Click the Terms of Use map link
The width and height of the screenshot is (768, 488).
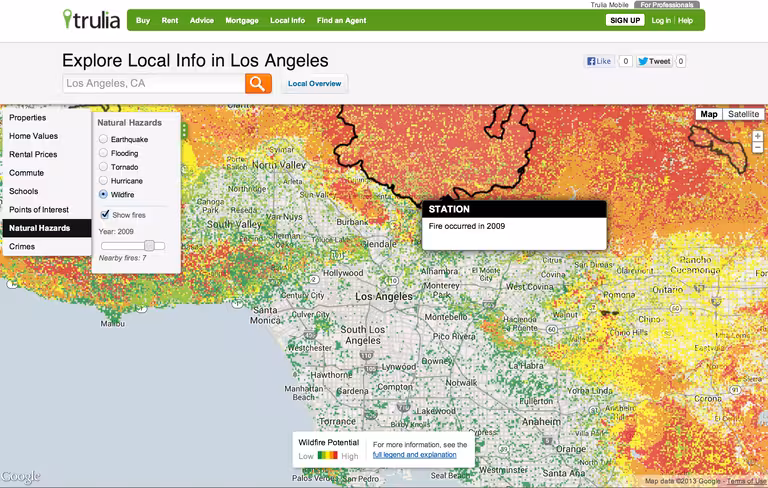tap(745, 481)
